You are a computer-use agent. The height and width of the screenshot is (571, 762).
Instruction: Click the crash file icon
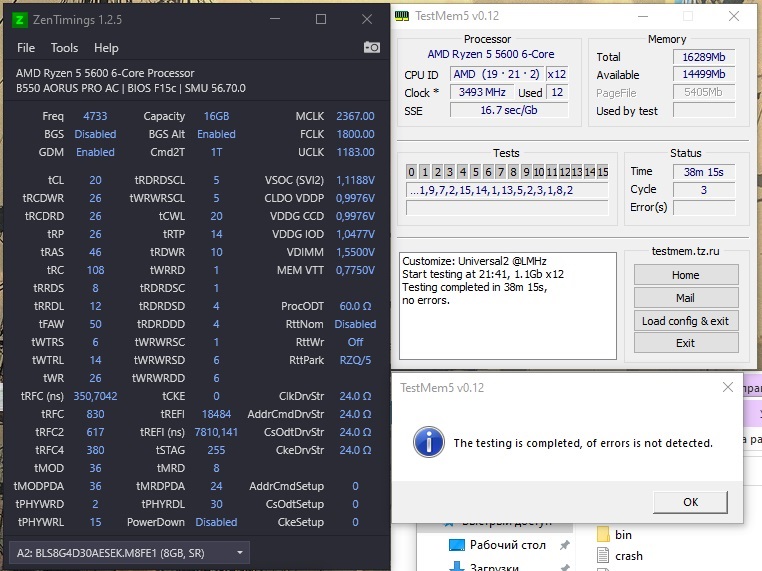[603, 555]
